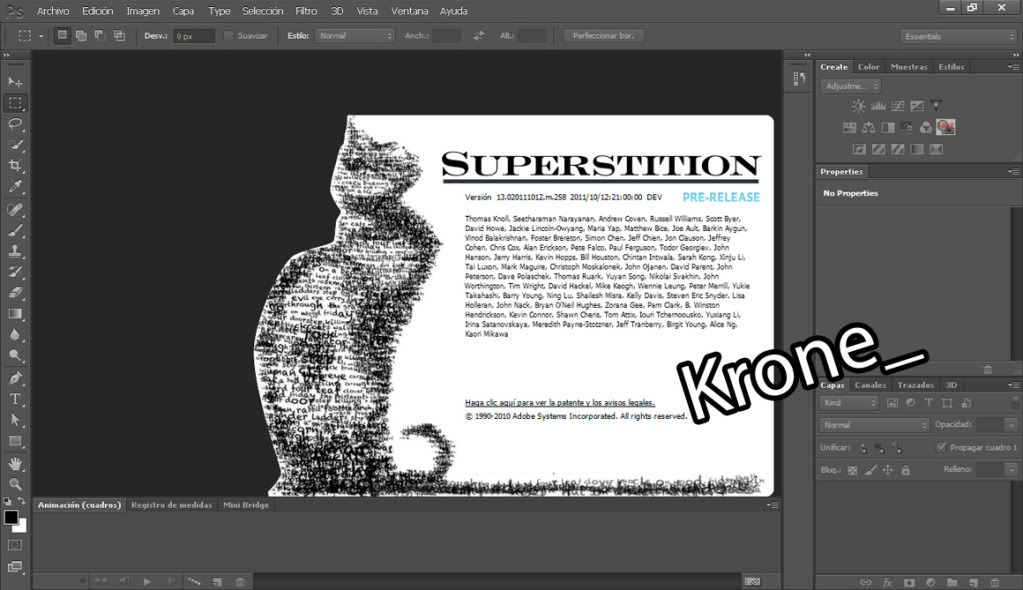The image size is (1023, 590).
Task: Switch to the Muestras tab
Action: 909,67
